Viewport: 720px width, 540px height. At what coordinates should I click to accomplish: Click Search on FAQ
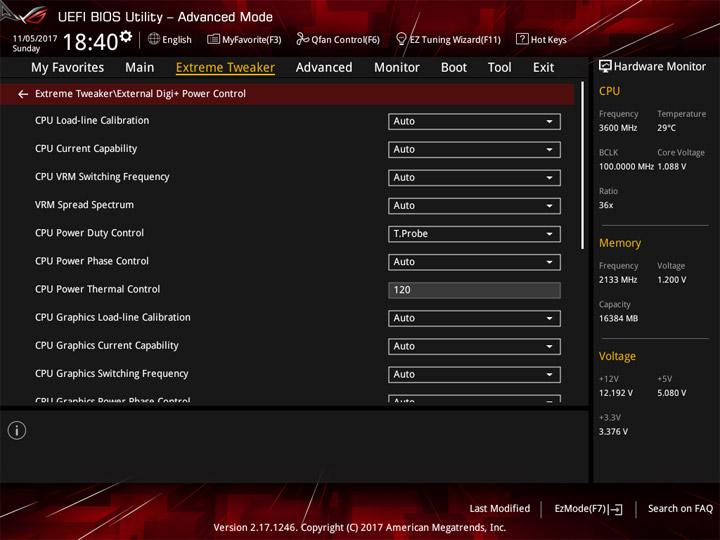pos(680,509)
